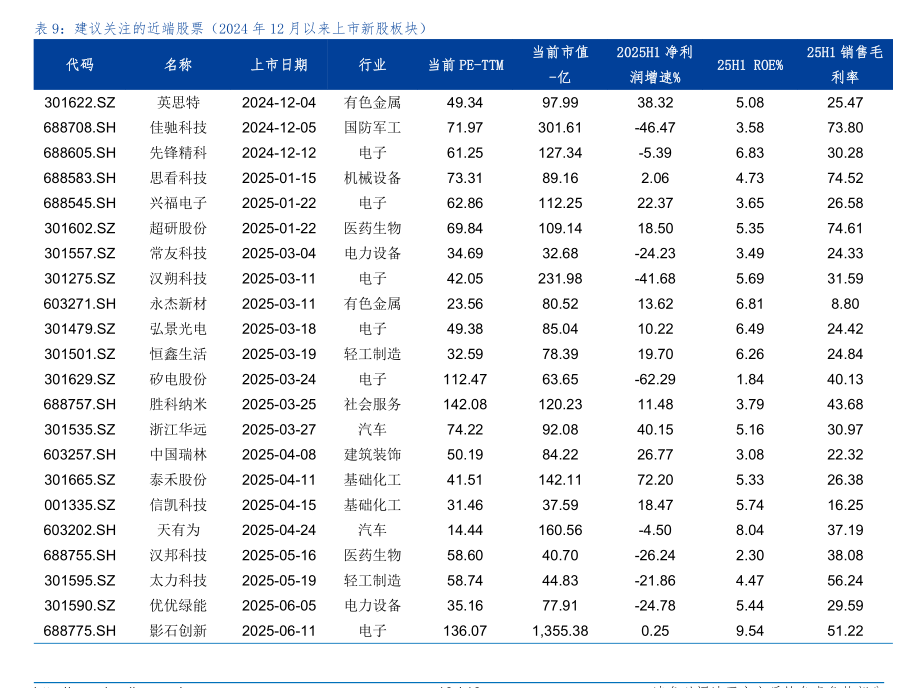
Task: Select the market cap value 1,355.38
Action: (559, 630)
